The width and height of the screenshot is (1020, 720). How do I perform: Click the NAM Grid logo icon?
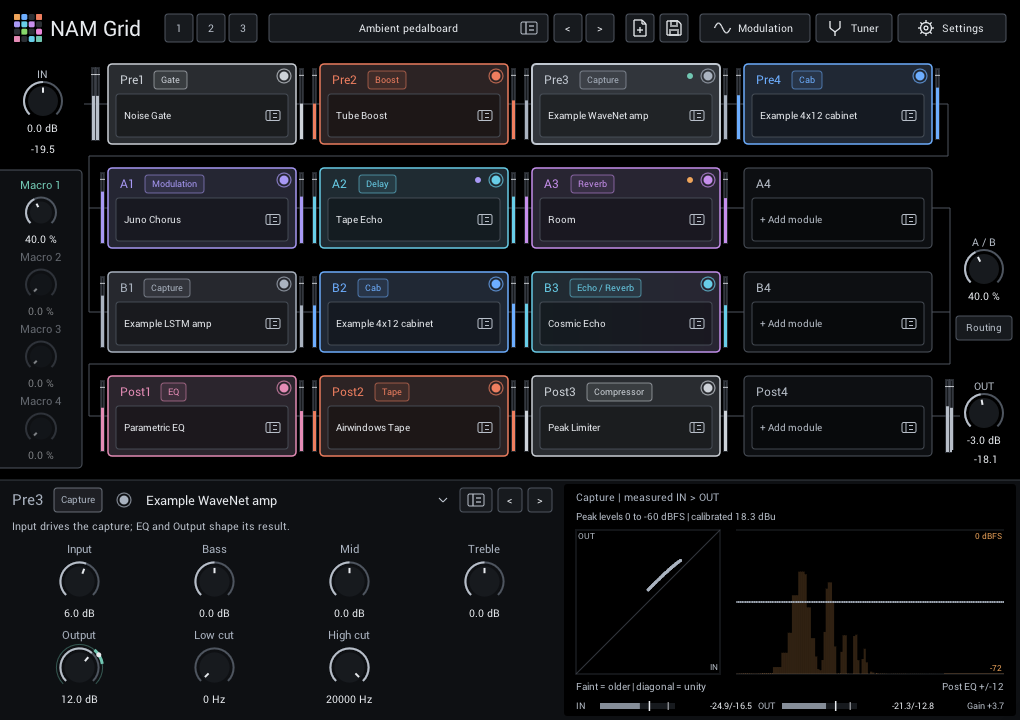tap(28, 28)
